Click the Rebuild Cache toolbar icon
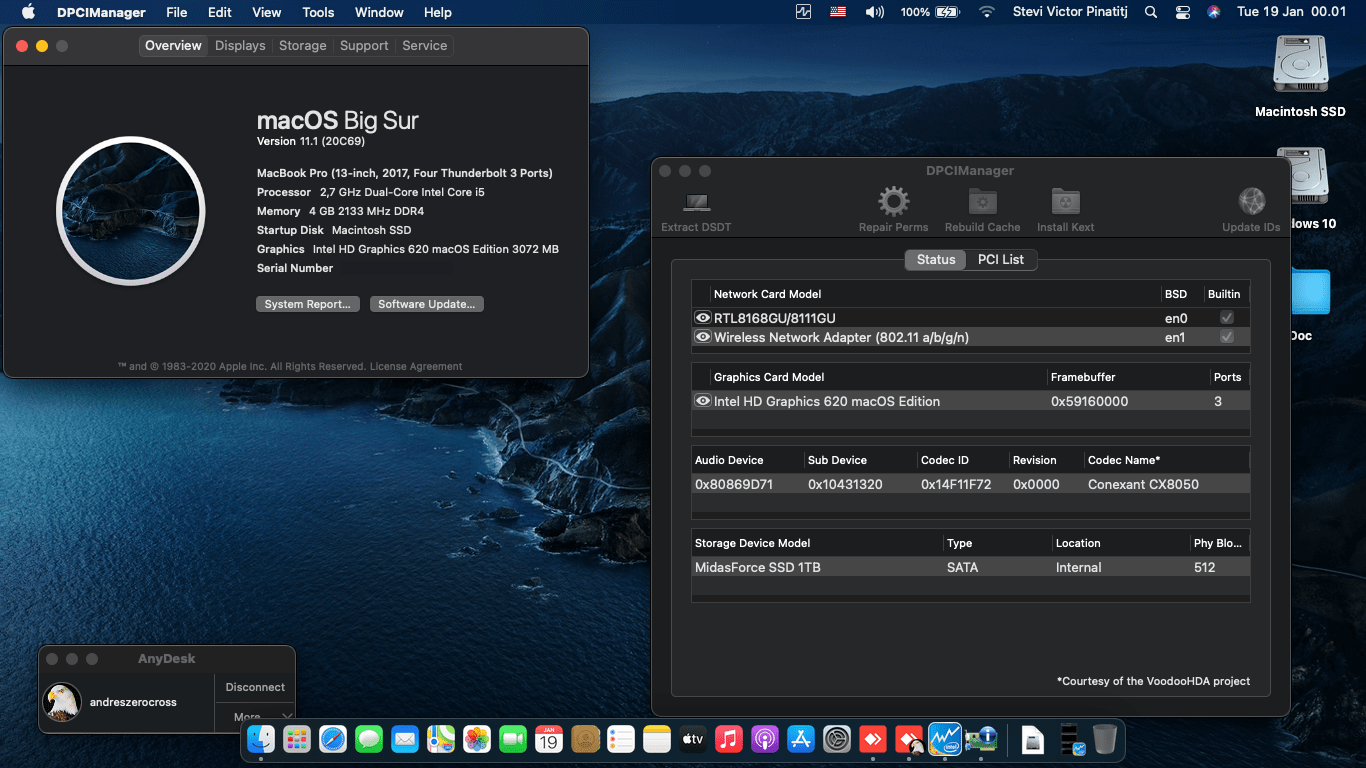 (983, 202)
